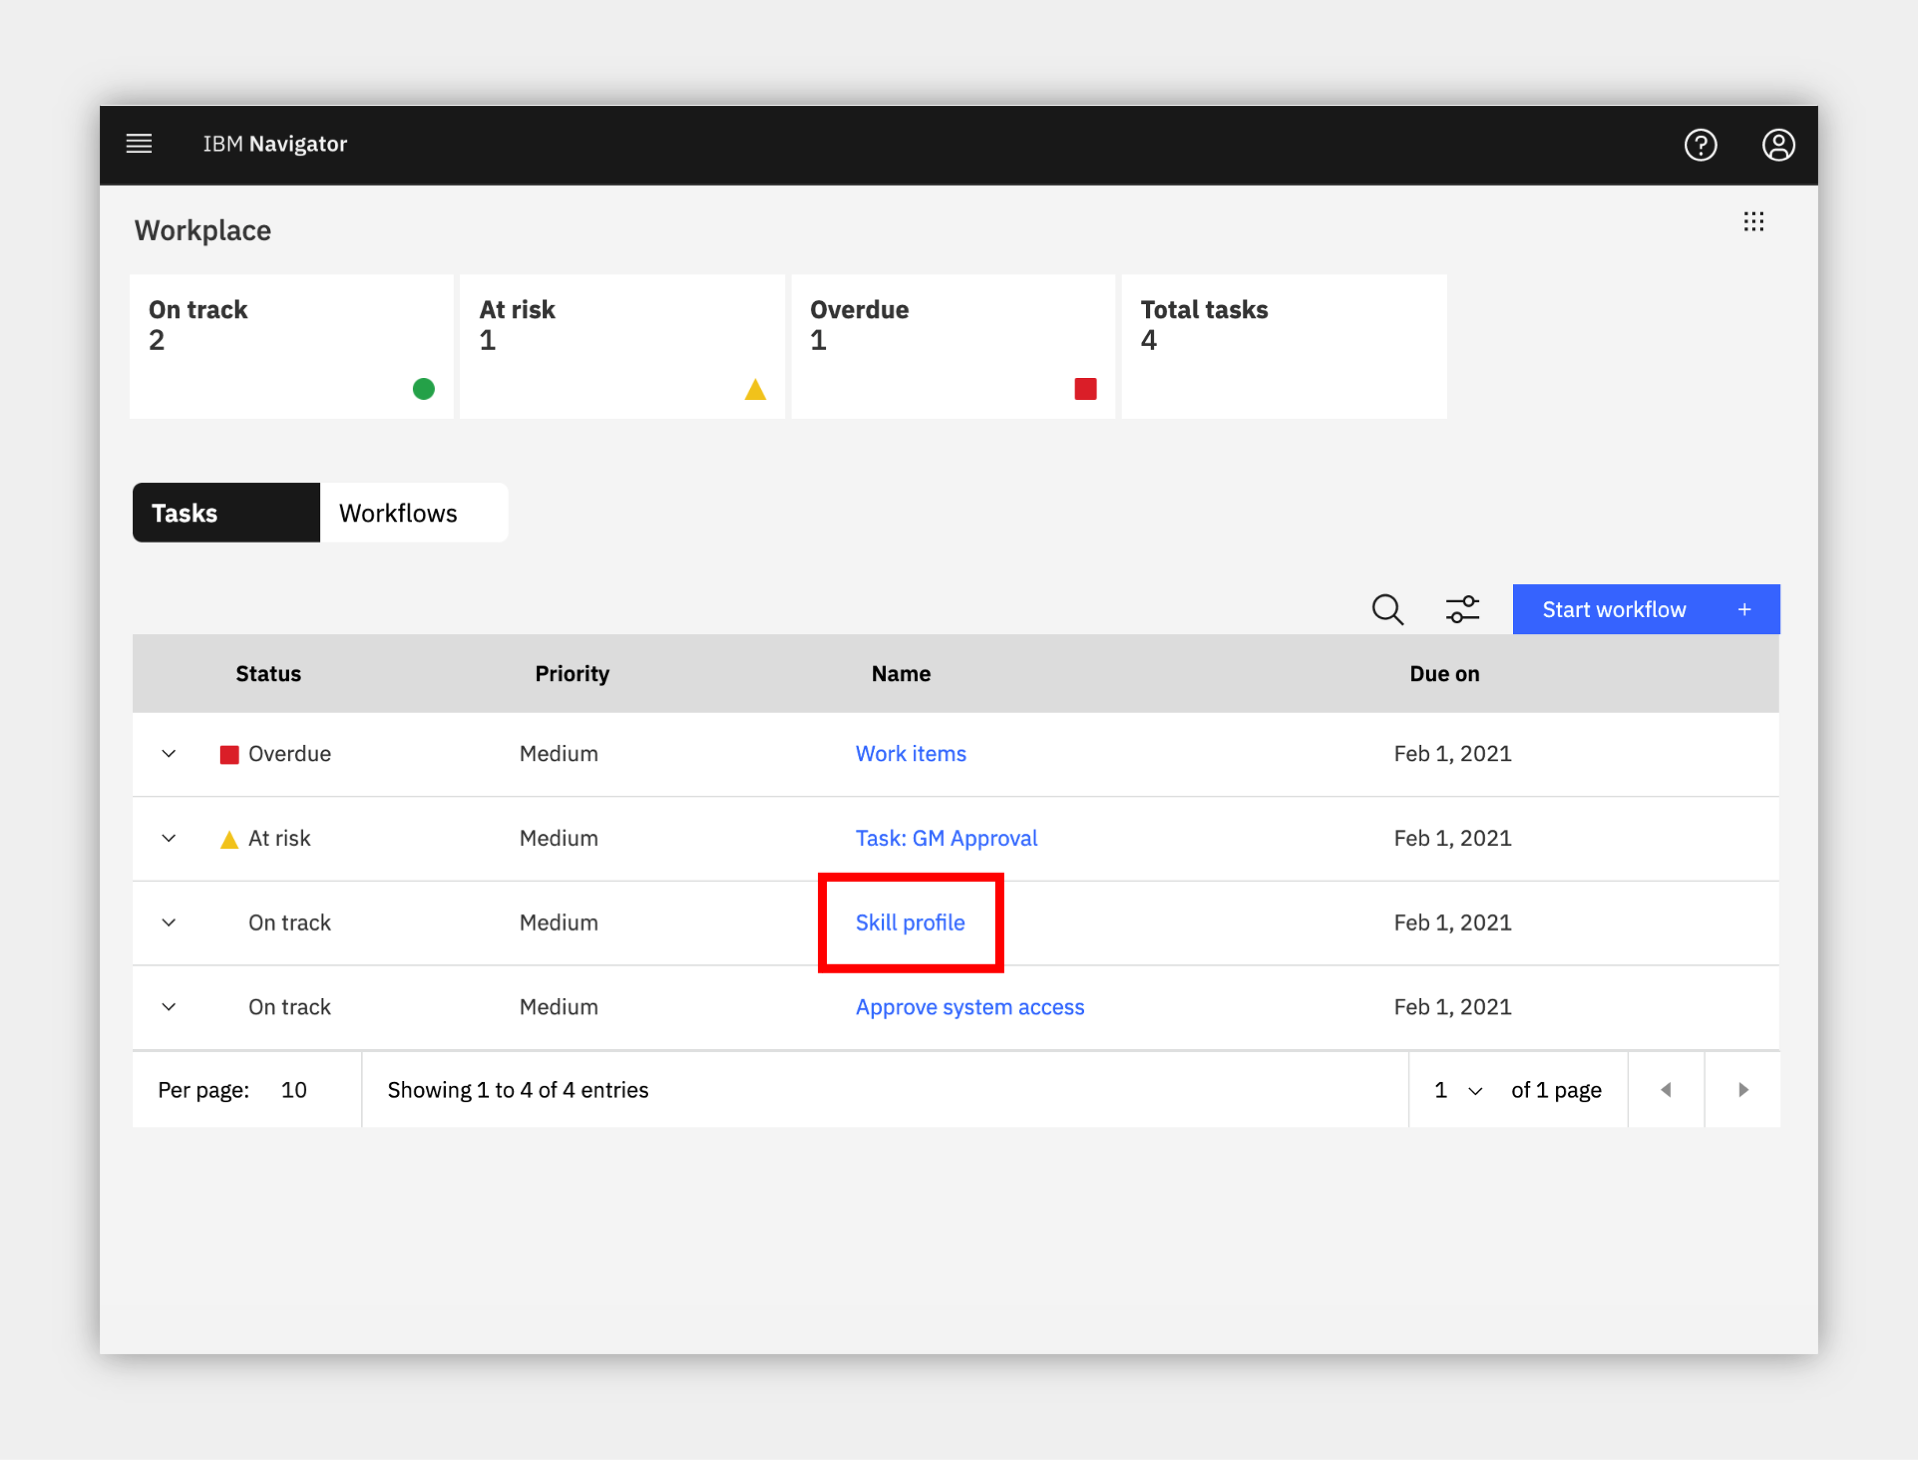Click the yellow At risk triangle on card

pyautogui.click(x=755, y=389)
